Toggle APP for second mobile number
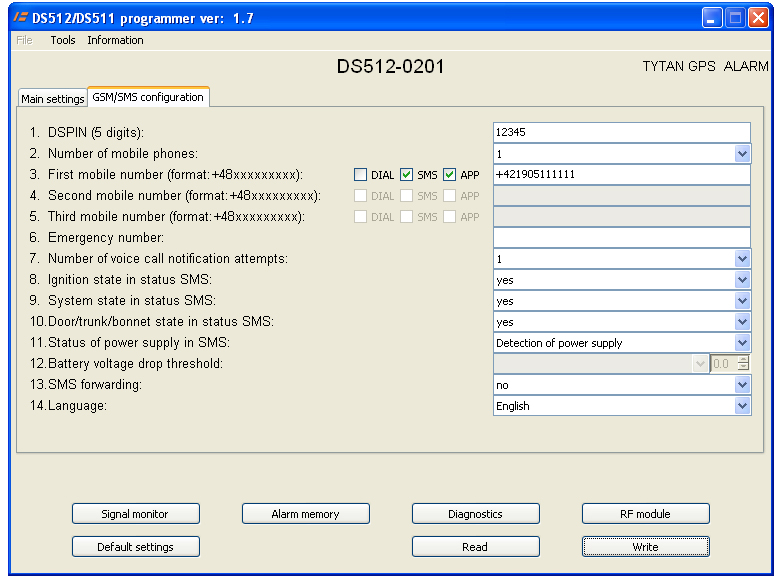This screenshot has width=783, height=583. (x=449, y=196)
